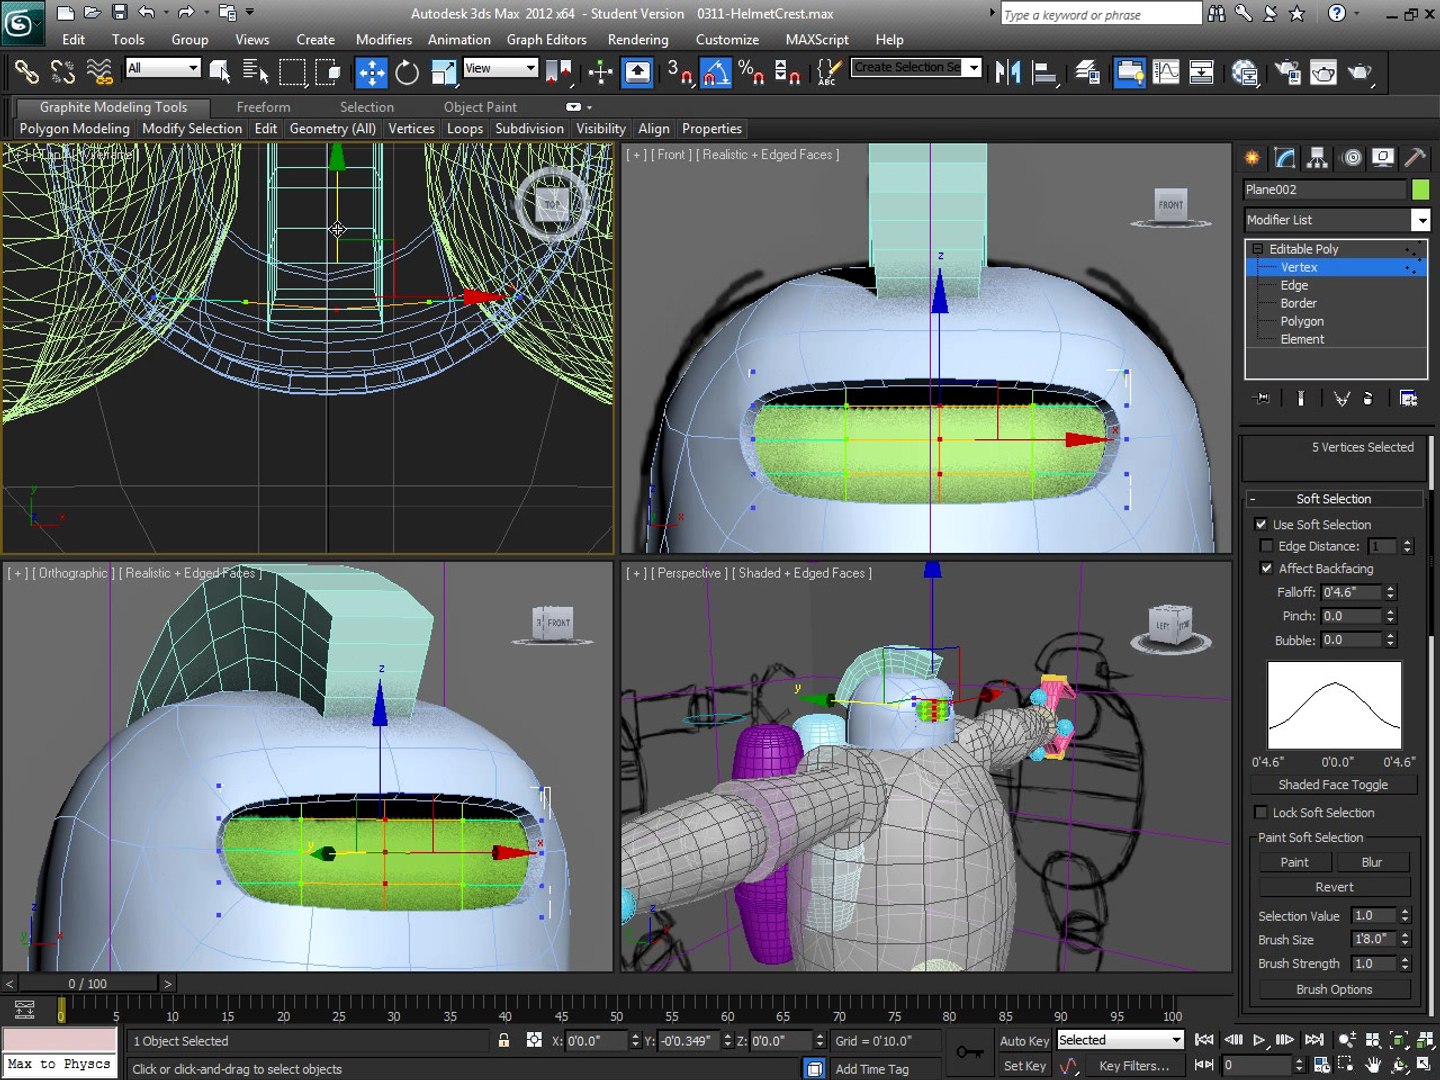Open the Curve Editor icon
The height and width of the screenshot is (1080, 1440).
point(1166,72)
